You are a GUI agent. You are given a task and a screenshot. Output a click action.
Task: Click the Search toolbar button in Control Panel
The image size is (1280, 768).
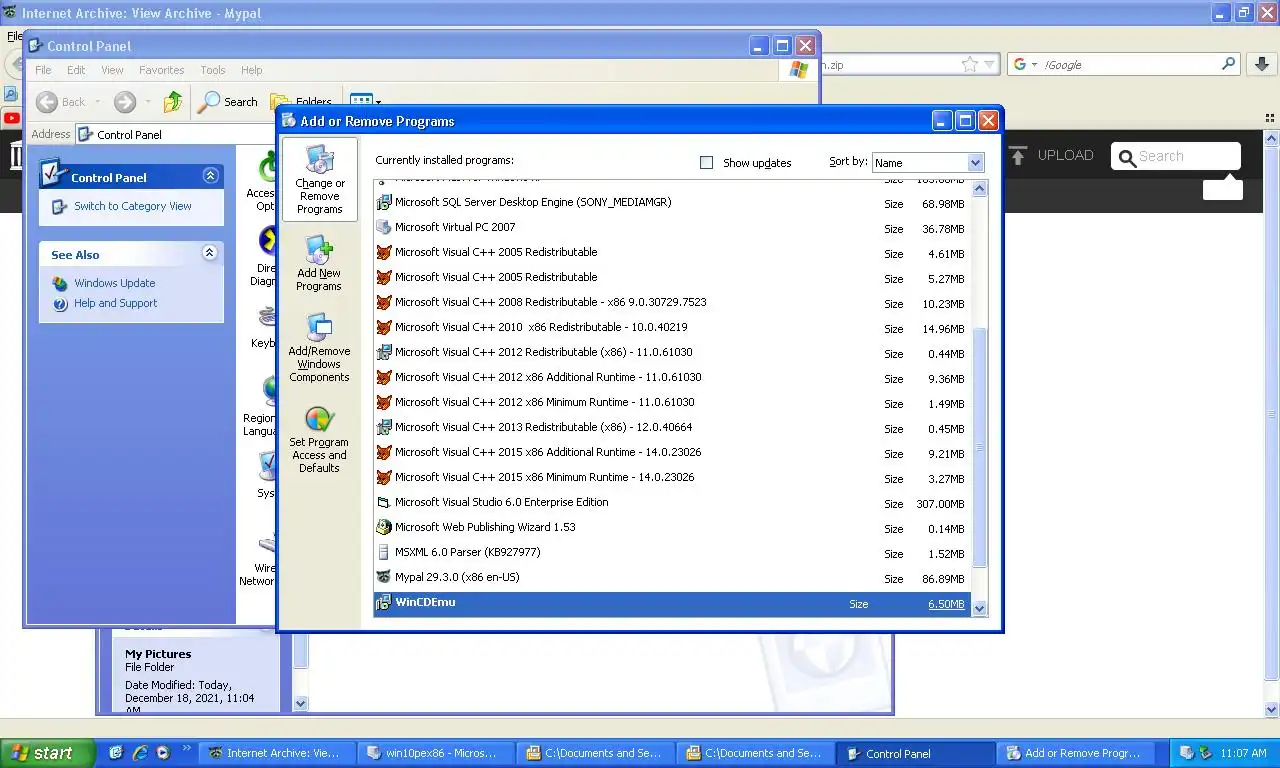(x=228, y=101)
